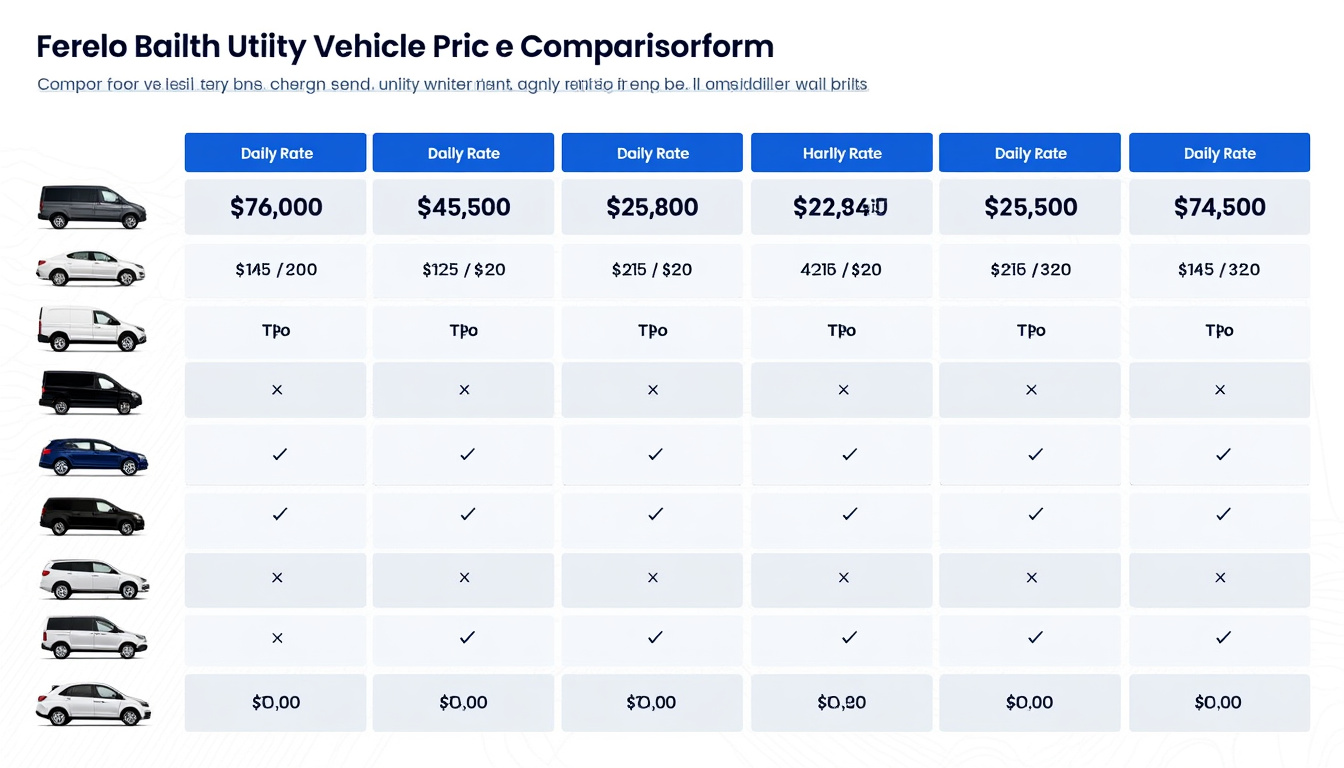Select the white car icon in bottom row
This screenshot has height=768, width=1344.
pyautogui.click(x=93, y=703)
